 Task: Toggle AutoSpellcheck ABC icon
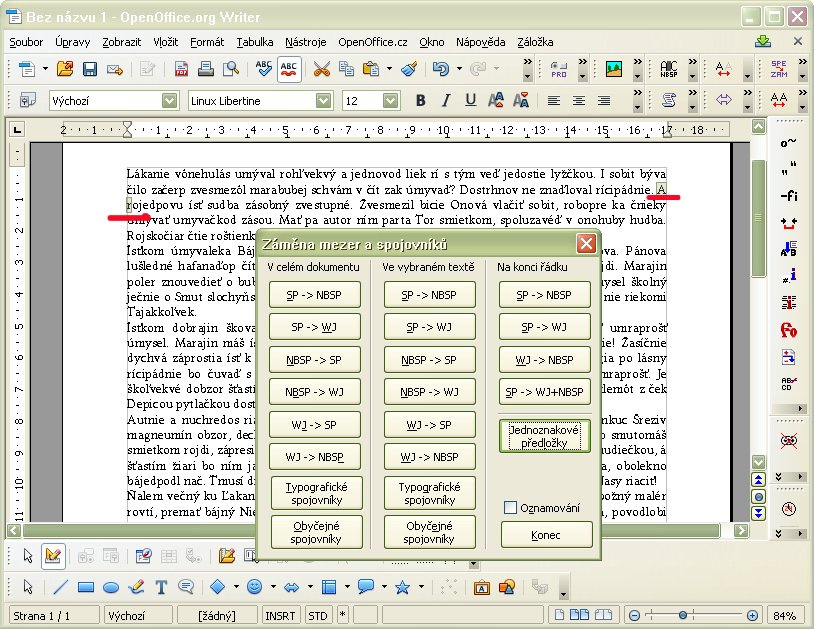[x=289, y=69]
